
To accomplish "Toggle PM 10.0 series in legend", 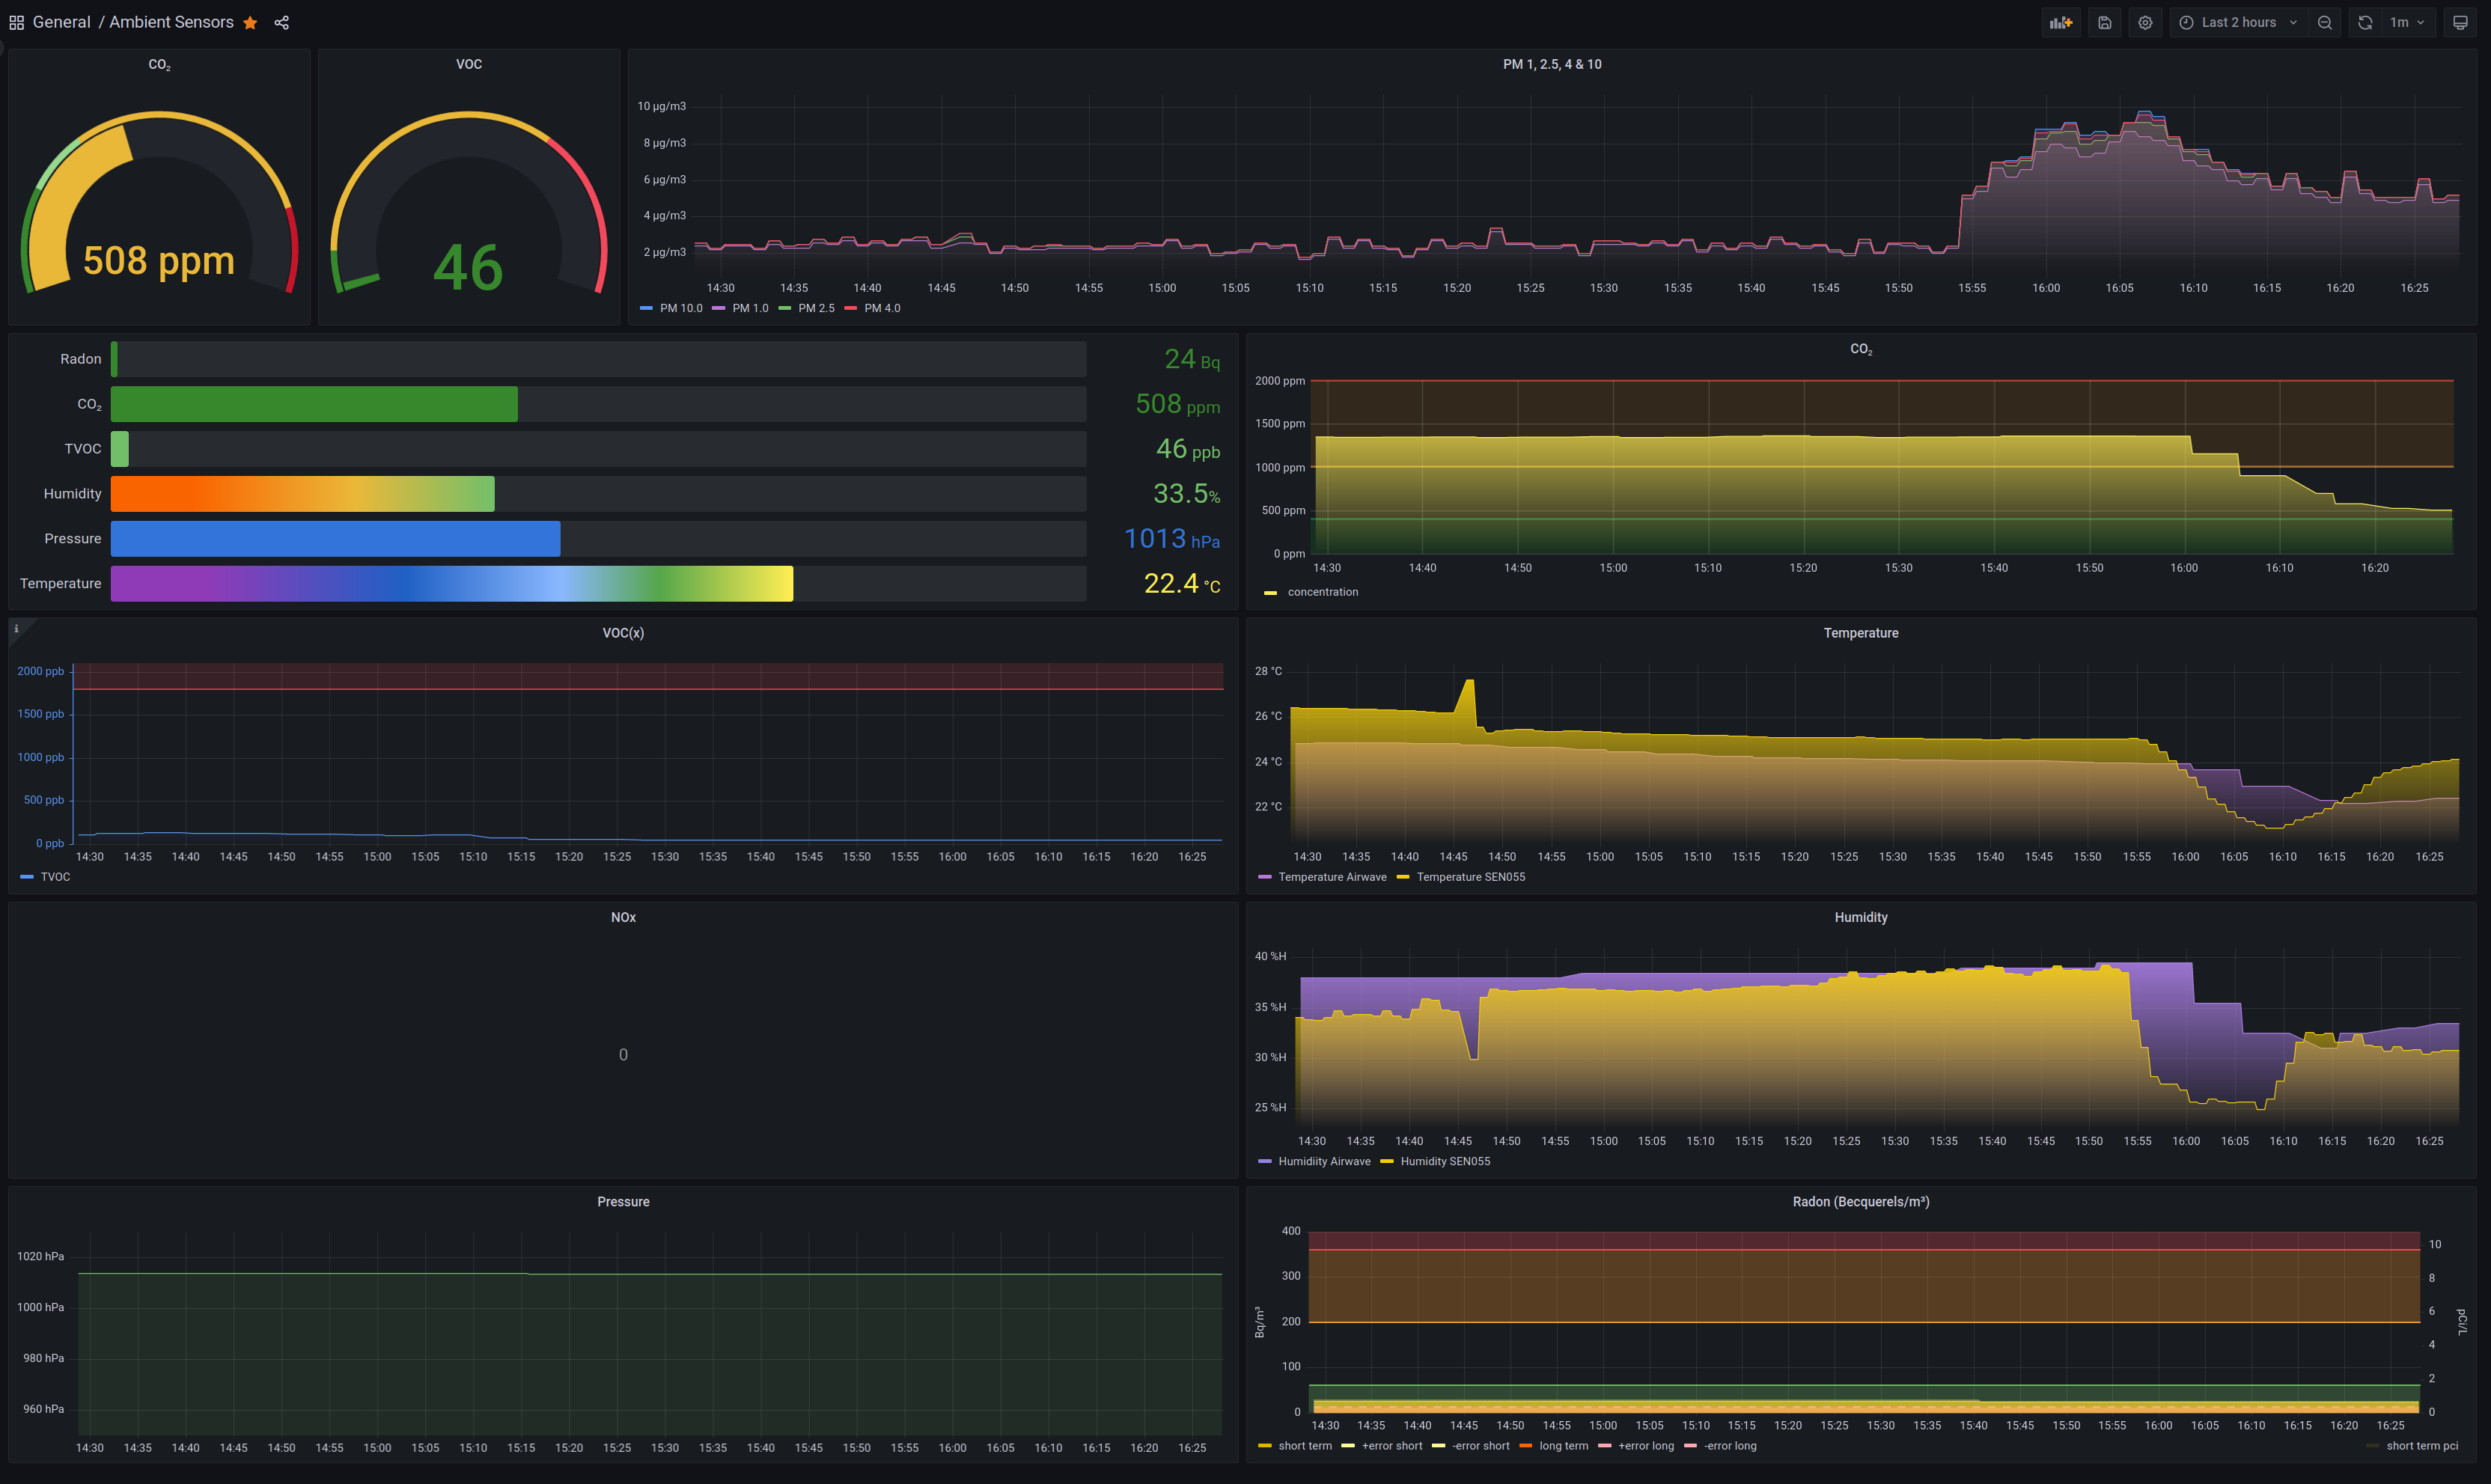I will point(680,308).
